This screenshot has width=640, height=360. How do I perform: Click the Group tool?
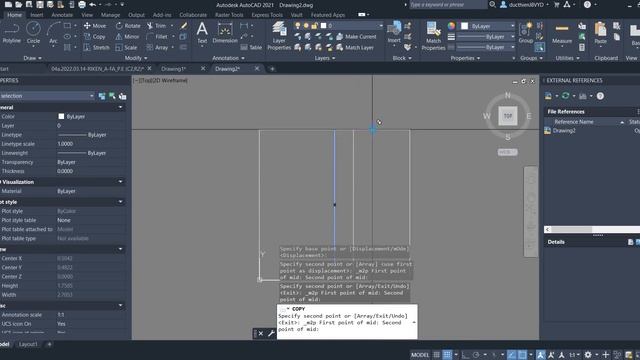tap(526, 33)
